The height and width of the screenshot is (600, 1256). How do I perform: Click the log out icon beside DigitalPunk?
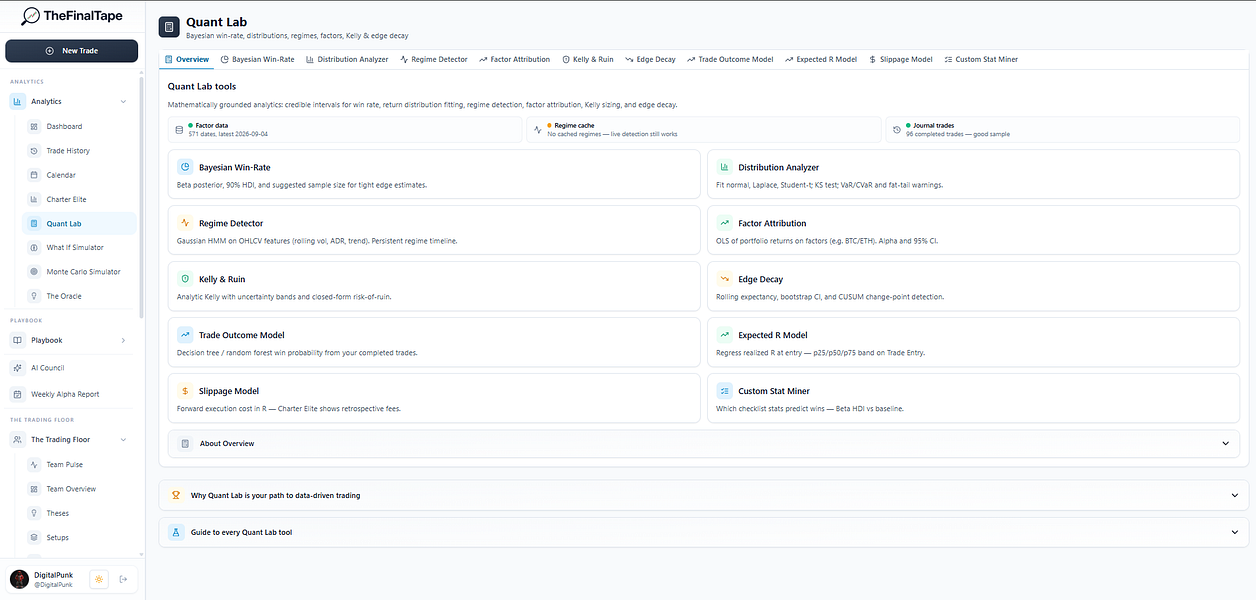(123, 579)
